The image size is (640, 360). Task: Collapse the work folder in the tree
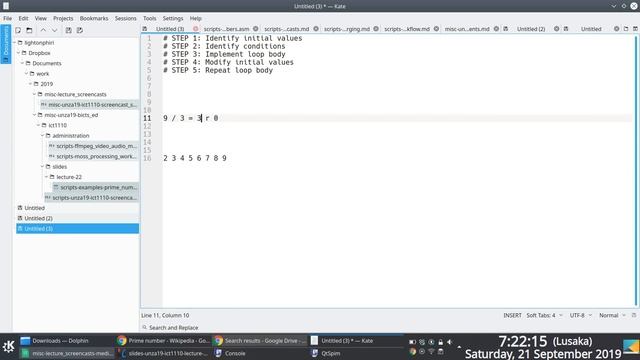(x=26, y=73)
